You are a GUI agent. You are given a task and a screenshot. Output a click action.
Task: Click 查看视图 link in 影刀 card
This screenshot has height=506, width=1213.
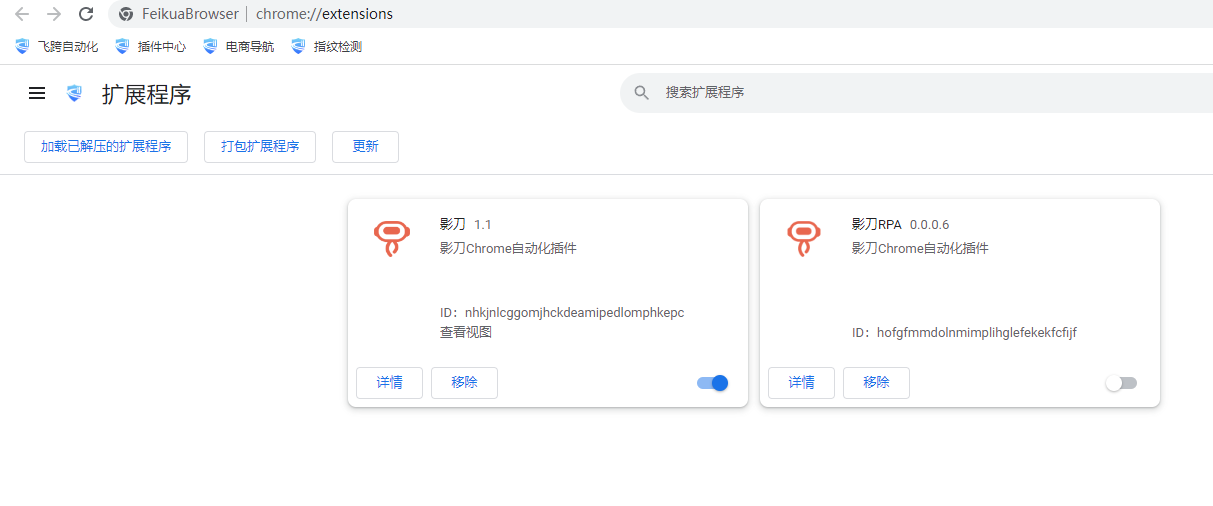[x=466, y=332]
